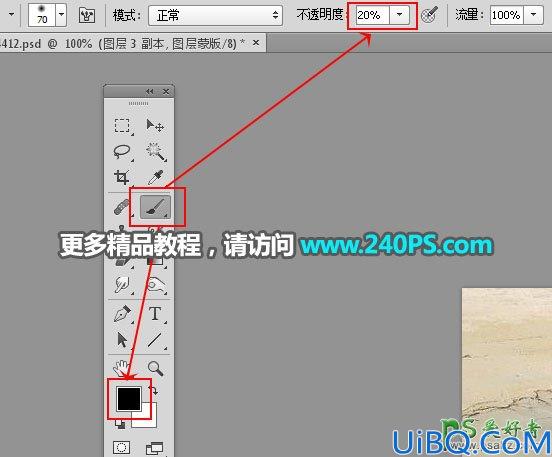Collapse the tools panel with double arrows
552x457 pixels.
[x=150, y=92]
